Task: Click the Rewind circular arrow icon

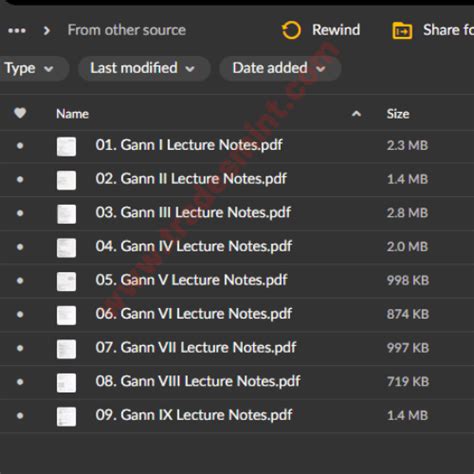Action: pos(291,30)
